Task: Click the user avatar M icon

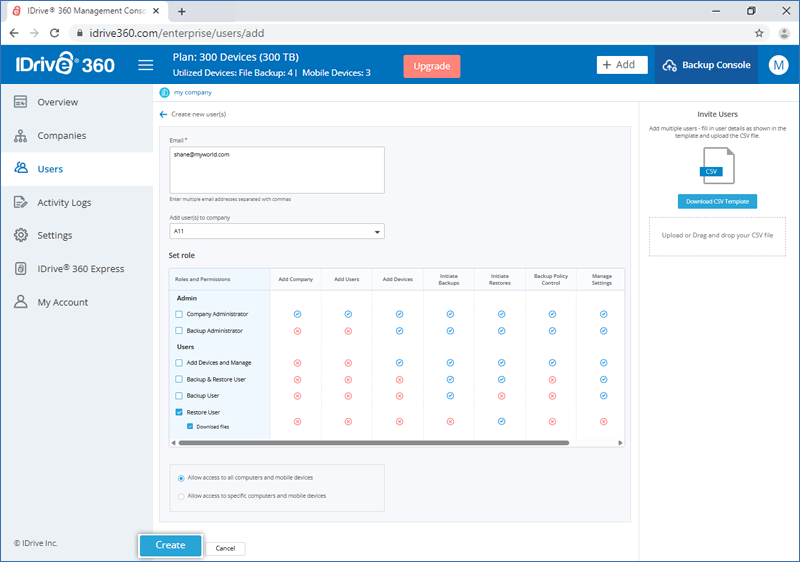Action: pyautogui.click(x=778, y=65)
